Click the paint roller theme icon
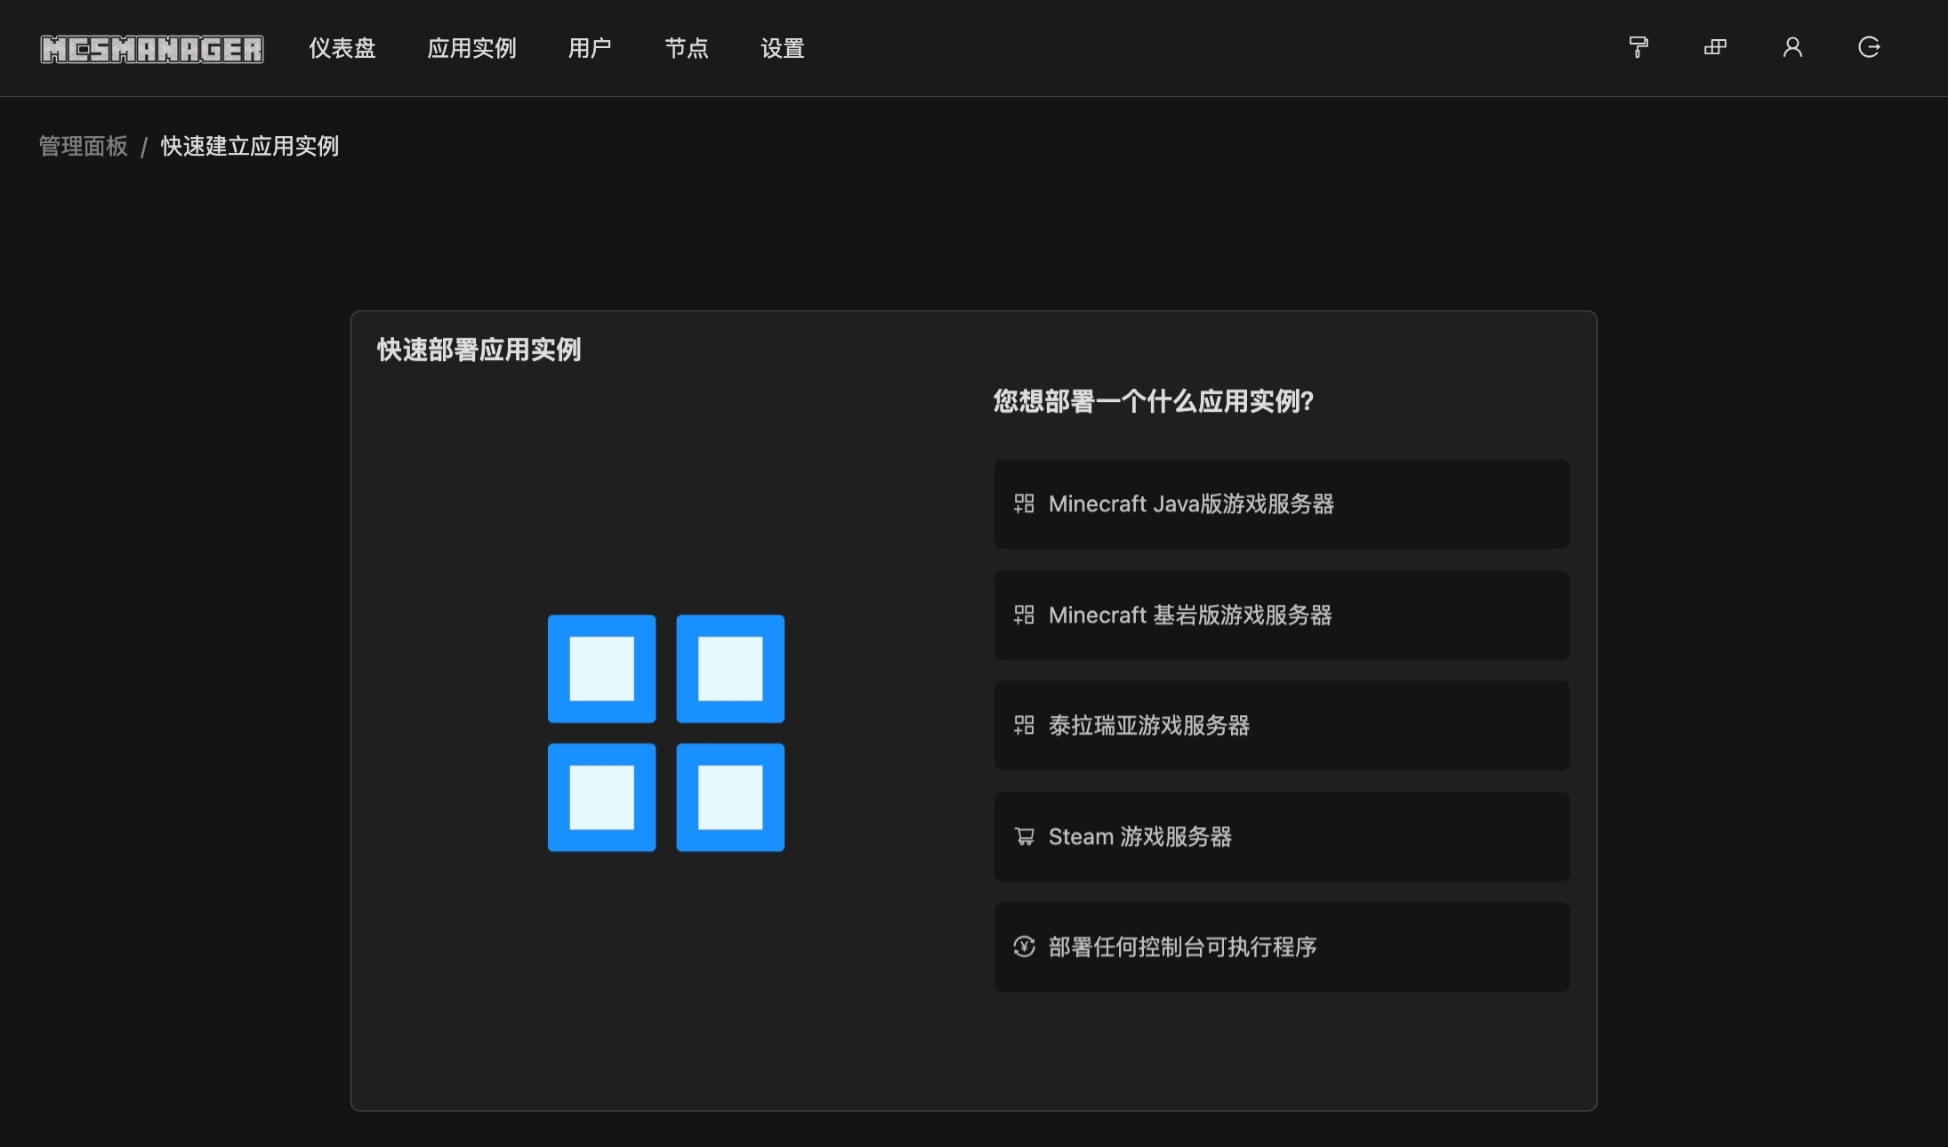 1637,47
